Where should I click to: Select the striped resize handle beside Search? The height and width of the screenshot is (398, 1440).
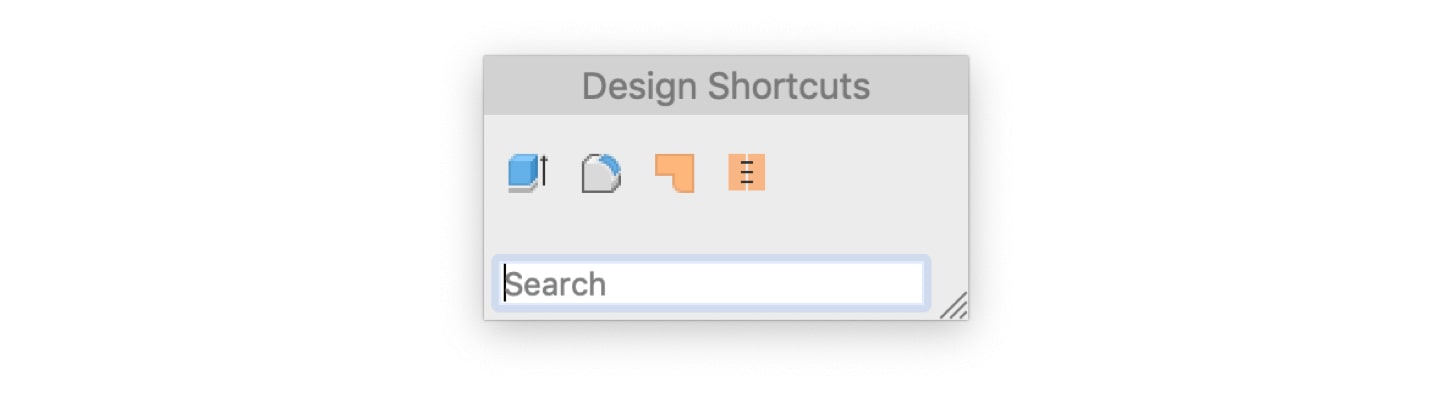[954, 306]
